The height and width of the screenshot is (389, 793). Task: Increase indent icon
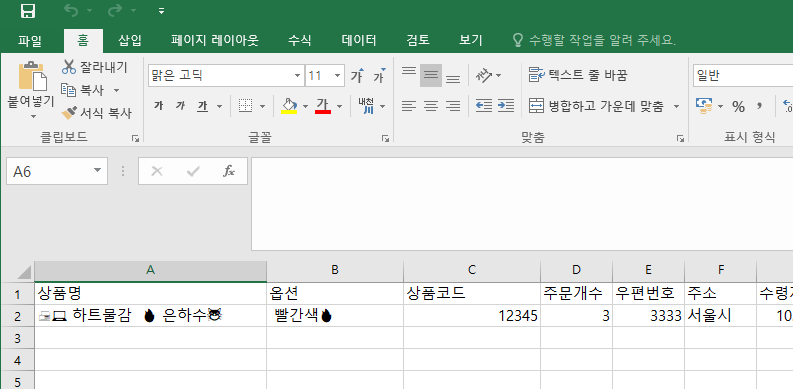click(x=506, y=106)
